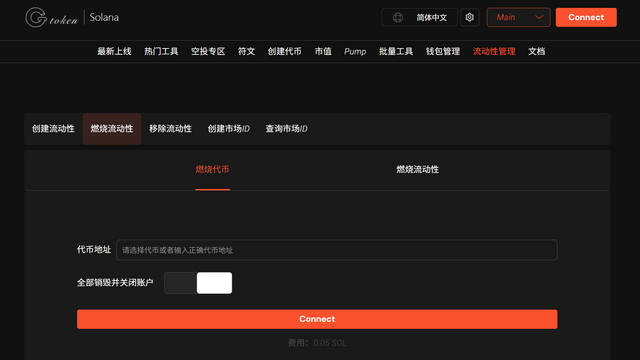Open the 简体中文 language selector

419,17
